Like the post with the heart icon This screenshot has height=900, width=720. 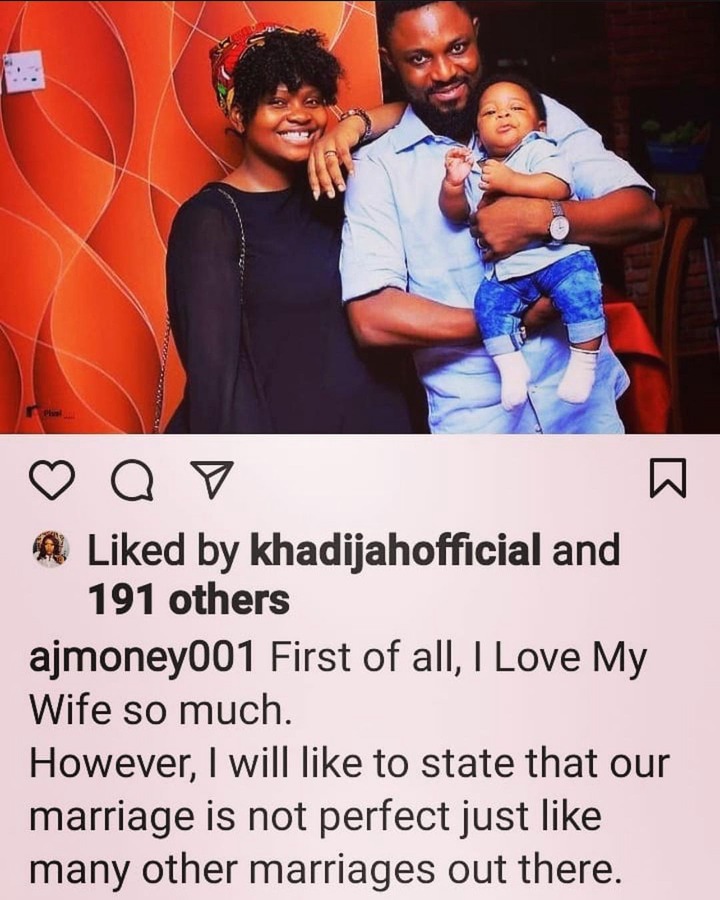coord(52,479)
